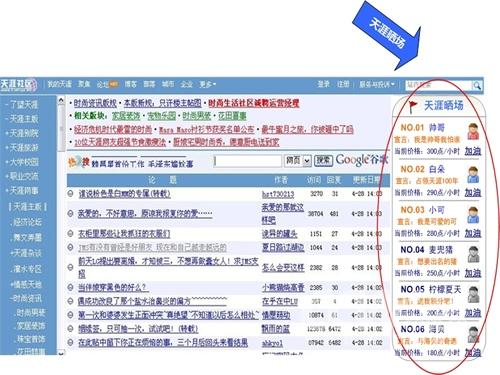The height and width of the screenshot is (375, 500).
Task: Open 企业 in the top navigation
Action: point(187,85)
